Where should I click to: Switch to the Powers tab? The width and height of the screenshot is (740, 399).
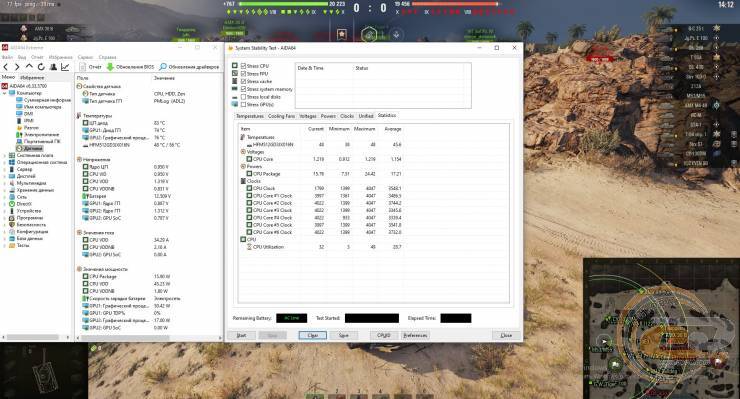(328, 116)
